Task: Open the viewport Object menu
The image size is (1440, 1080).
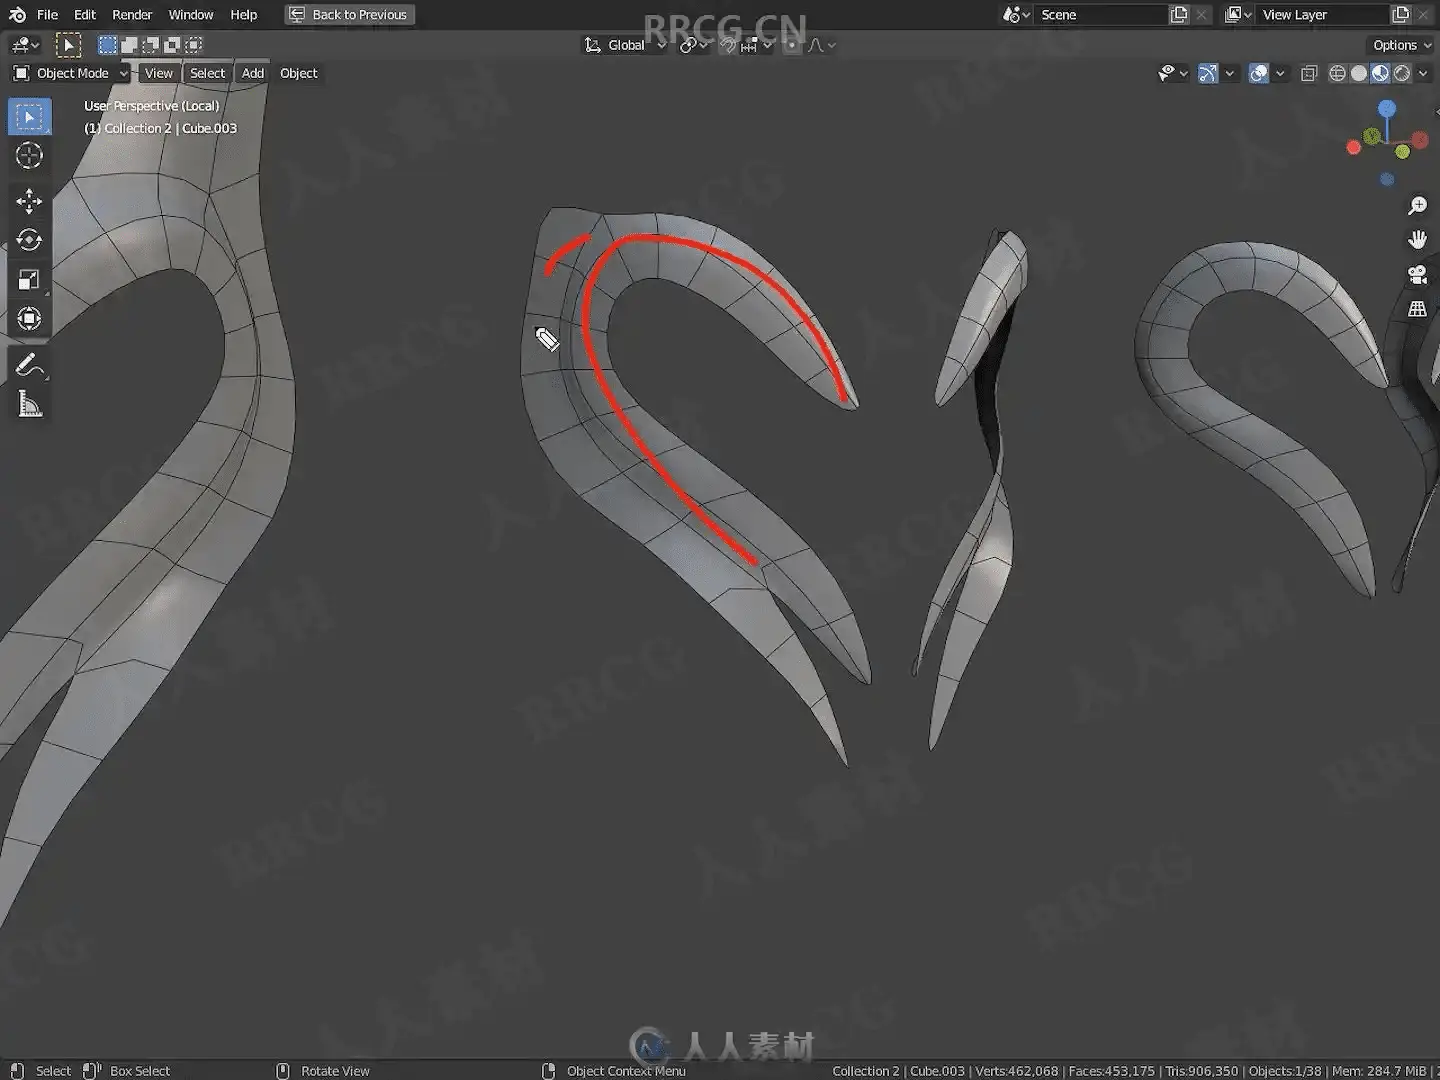Action: (x=299, y=73)
